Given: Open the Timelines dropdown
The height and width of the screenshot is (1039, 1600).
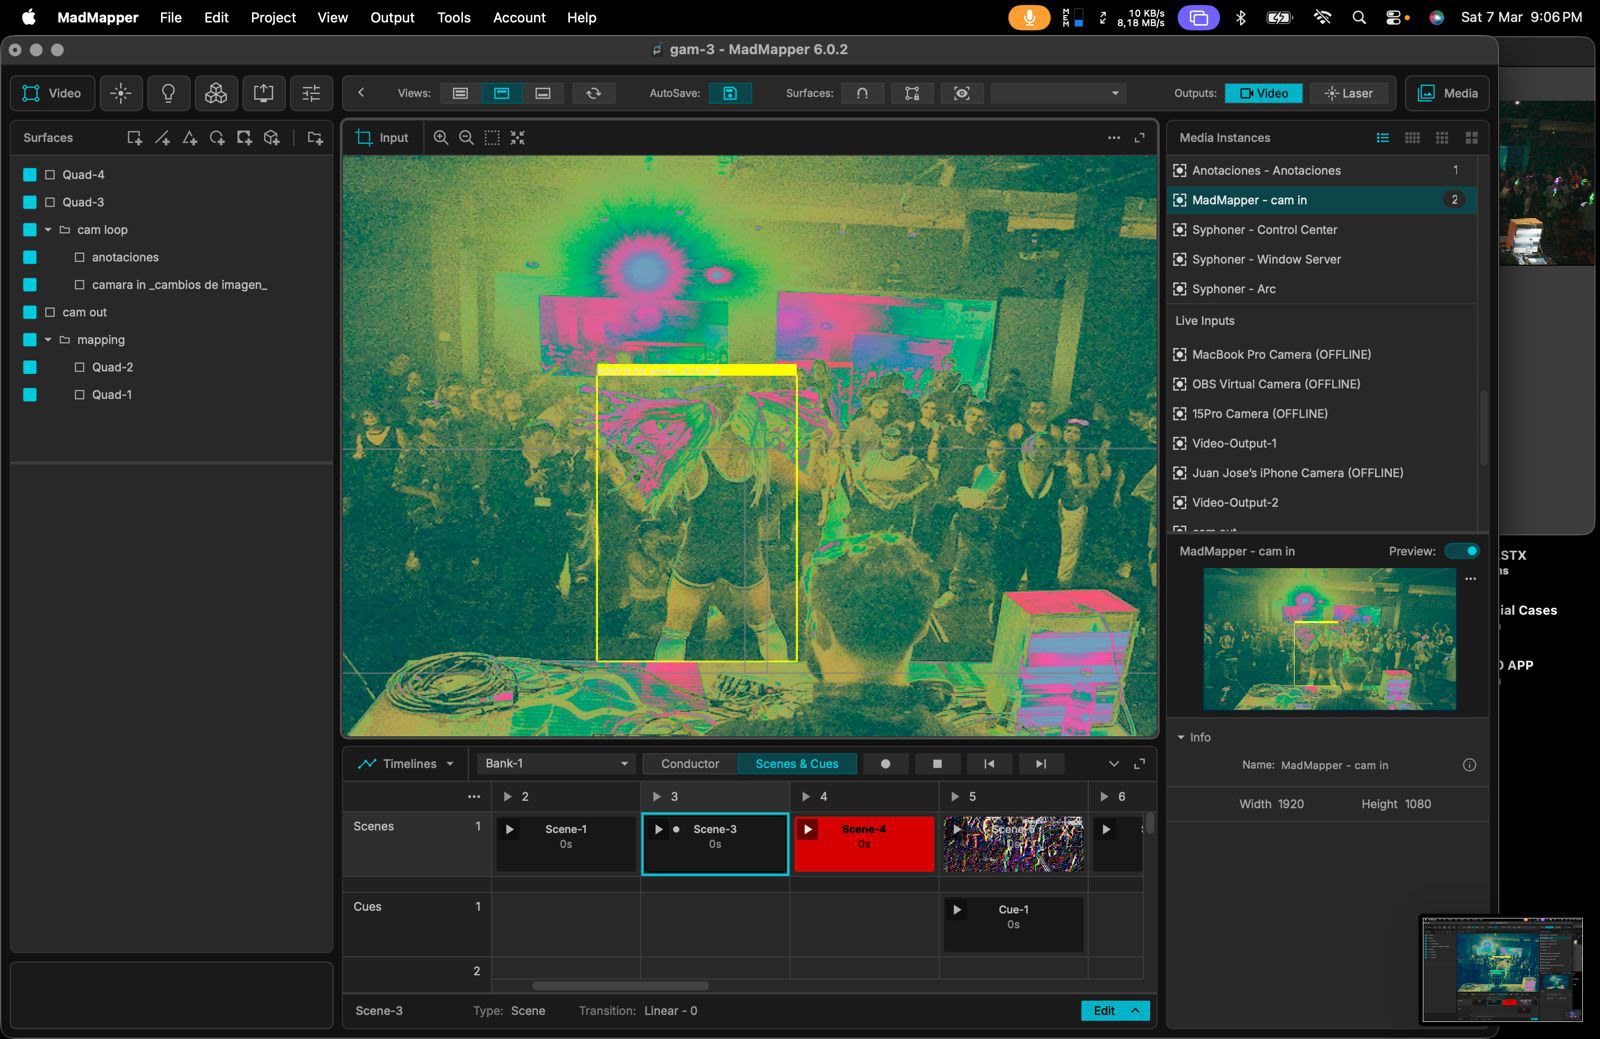Looking at the screenshot, I should (406, 763).
